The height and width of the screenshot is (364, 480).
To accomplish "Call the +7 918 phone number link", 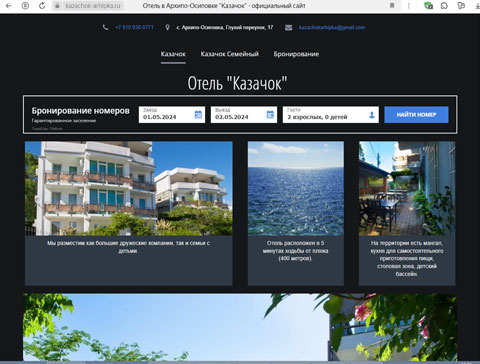I will click(134, 27).
